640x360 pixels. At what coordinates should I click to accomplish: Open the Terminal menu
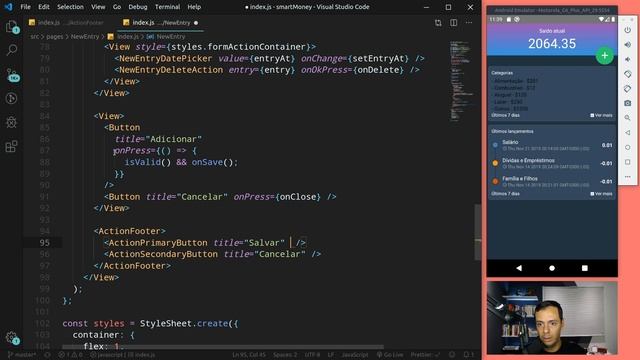coord(167,7)
